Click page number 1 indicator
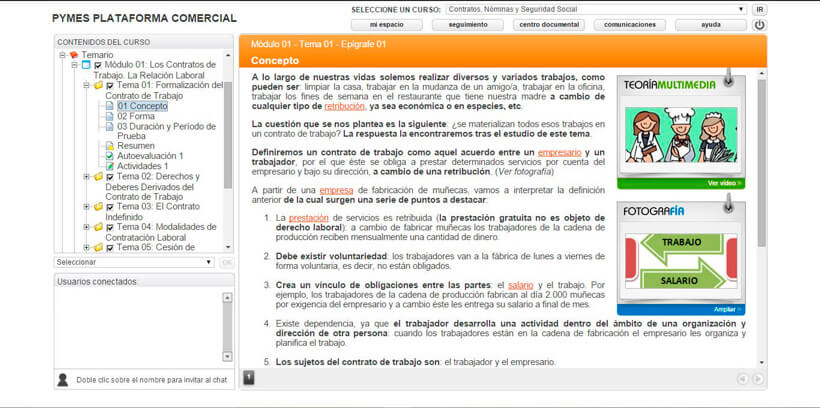 click(x=249, y=378)
